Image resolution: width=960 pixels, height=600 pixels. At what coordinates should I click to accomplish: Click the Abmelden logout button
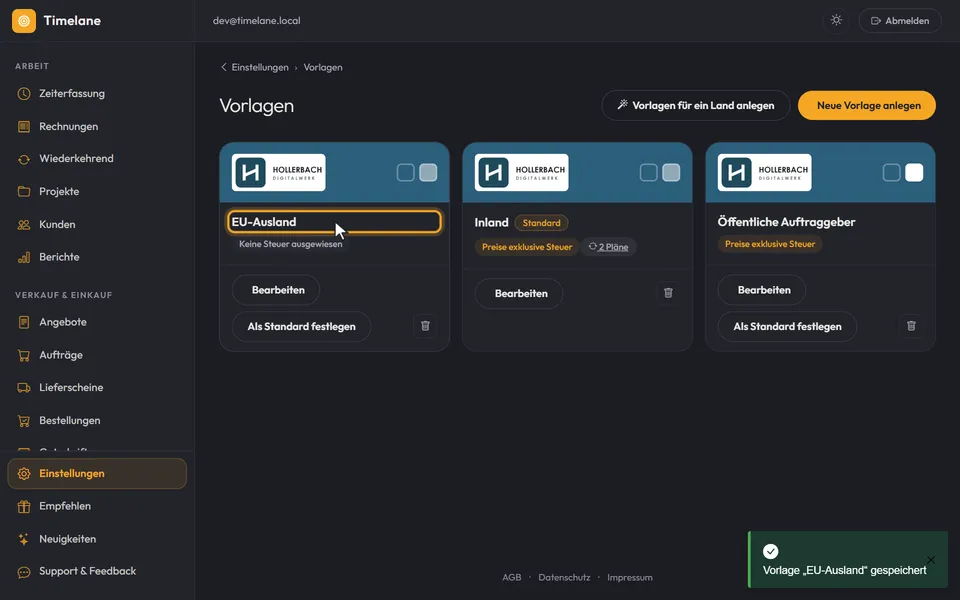[x=899, y=21]
